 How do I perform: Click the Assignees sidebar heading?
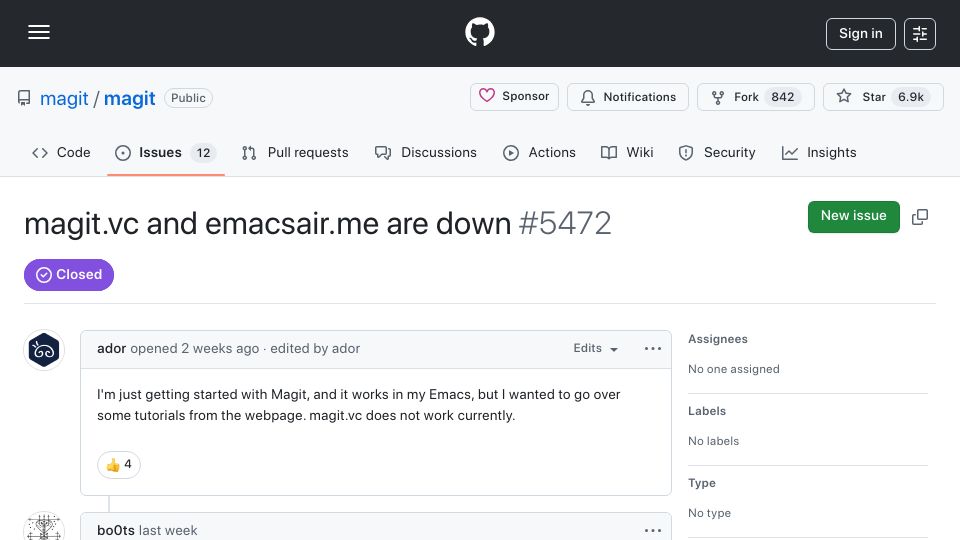coord(718,339)
